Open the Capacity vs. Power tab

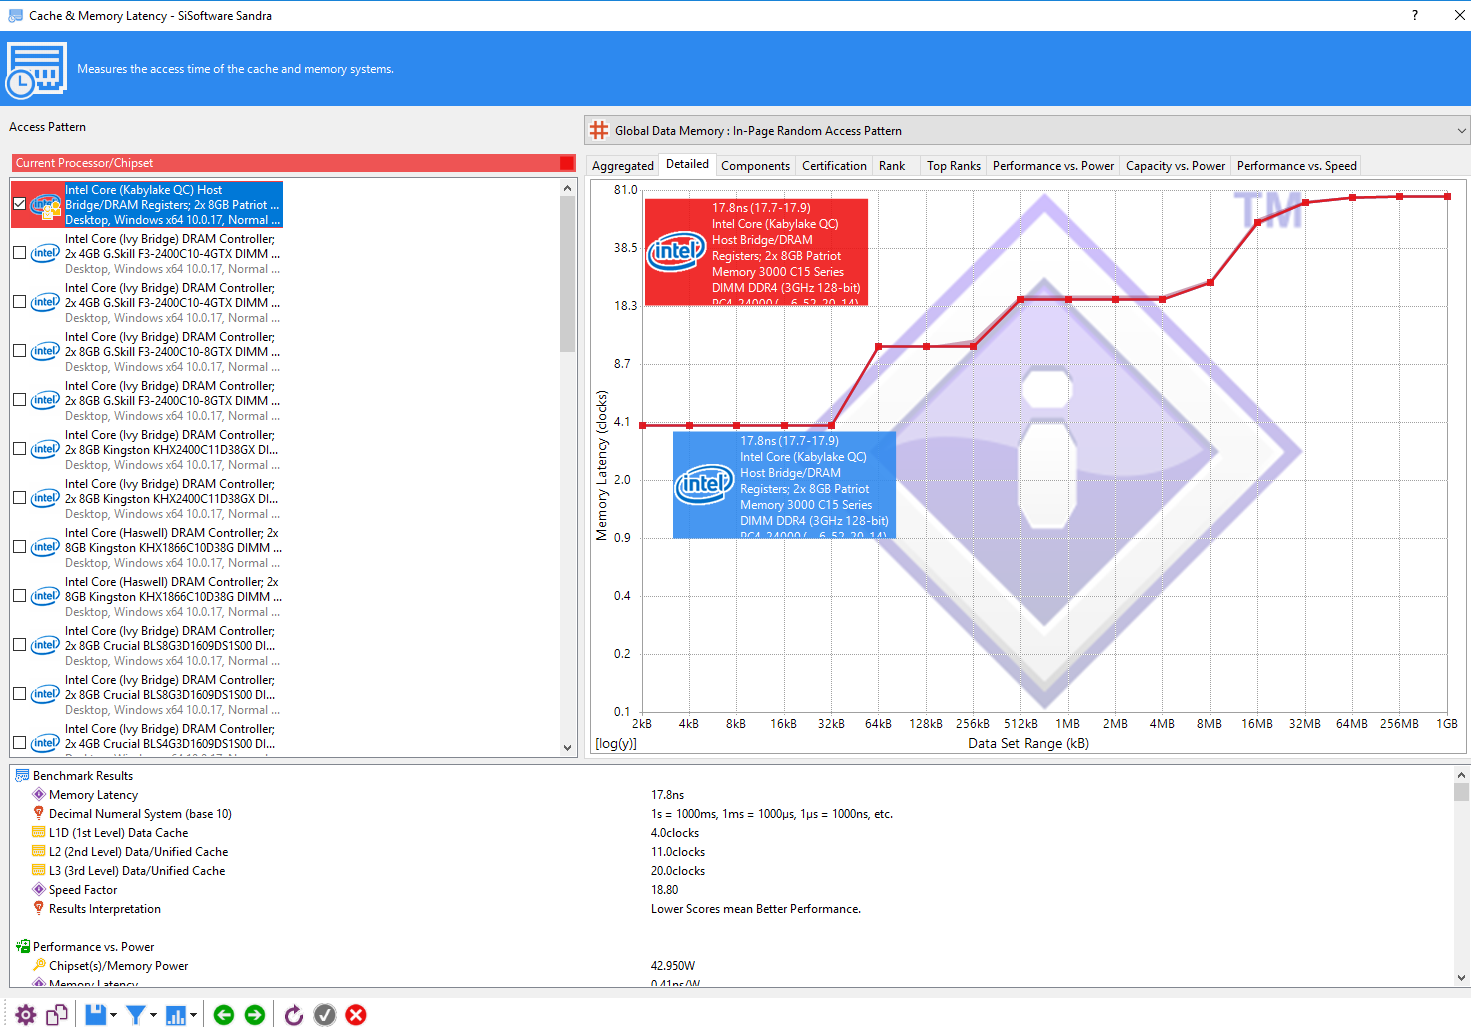click(1175, 166)
